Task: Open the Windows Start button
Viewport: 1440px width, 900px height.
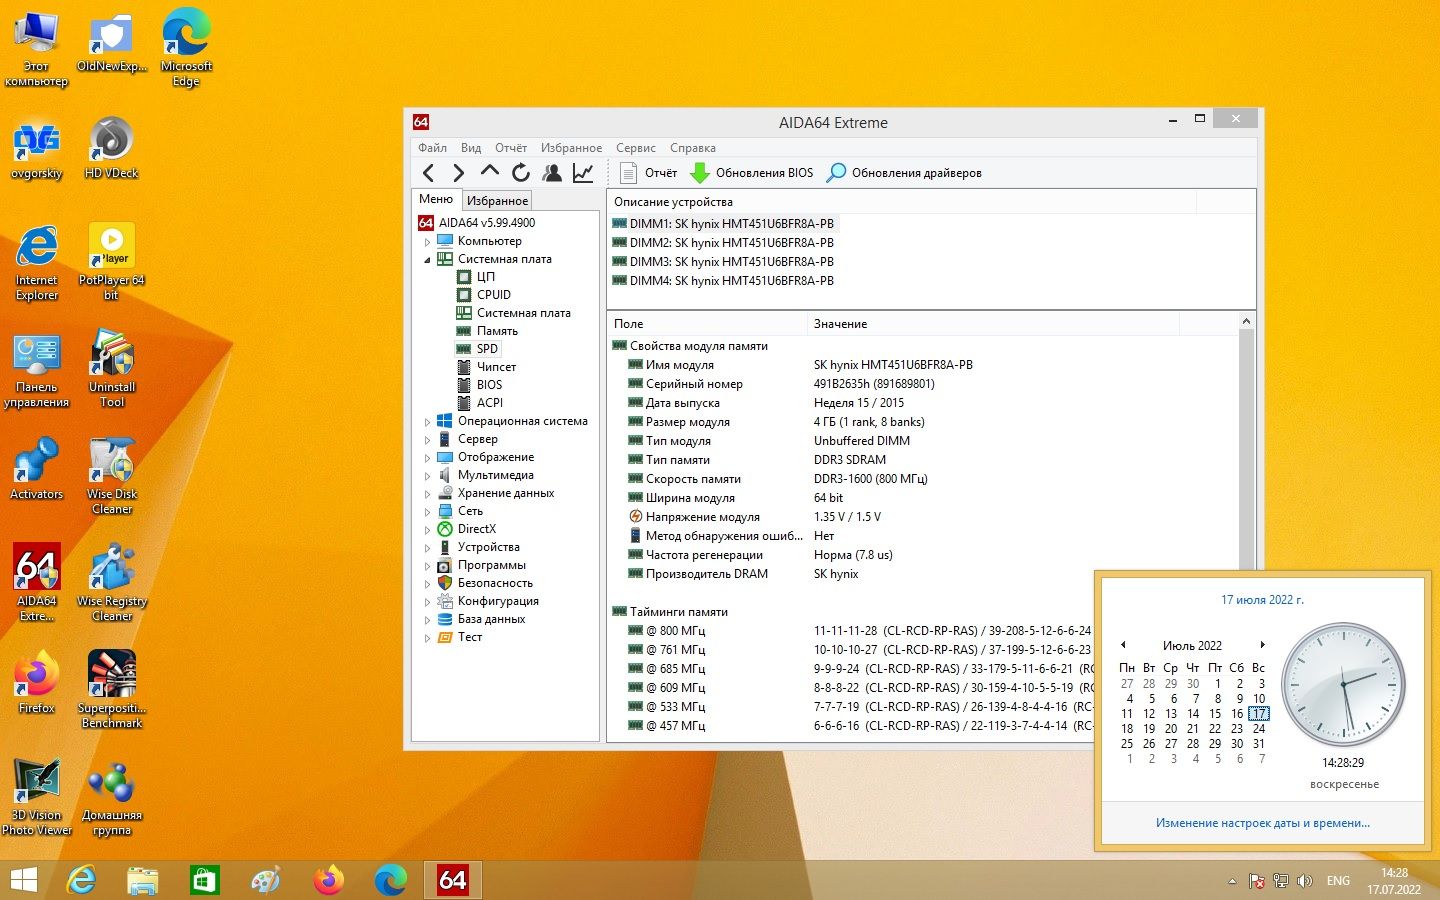Action: click(23, 880)
